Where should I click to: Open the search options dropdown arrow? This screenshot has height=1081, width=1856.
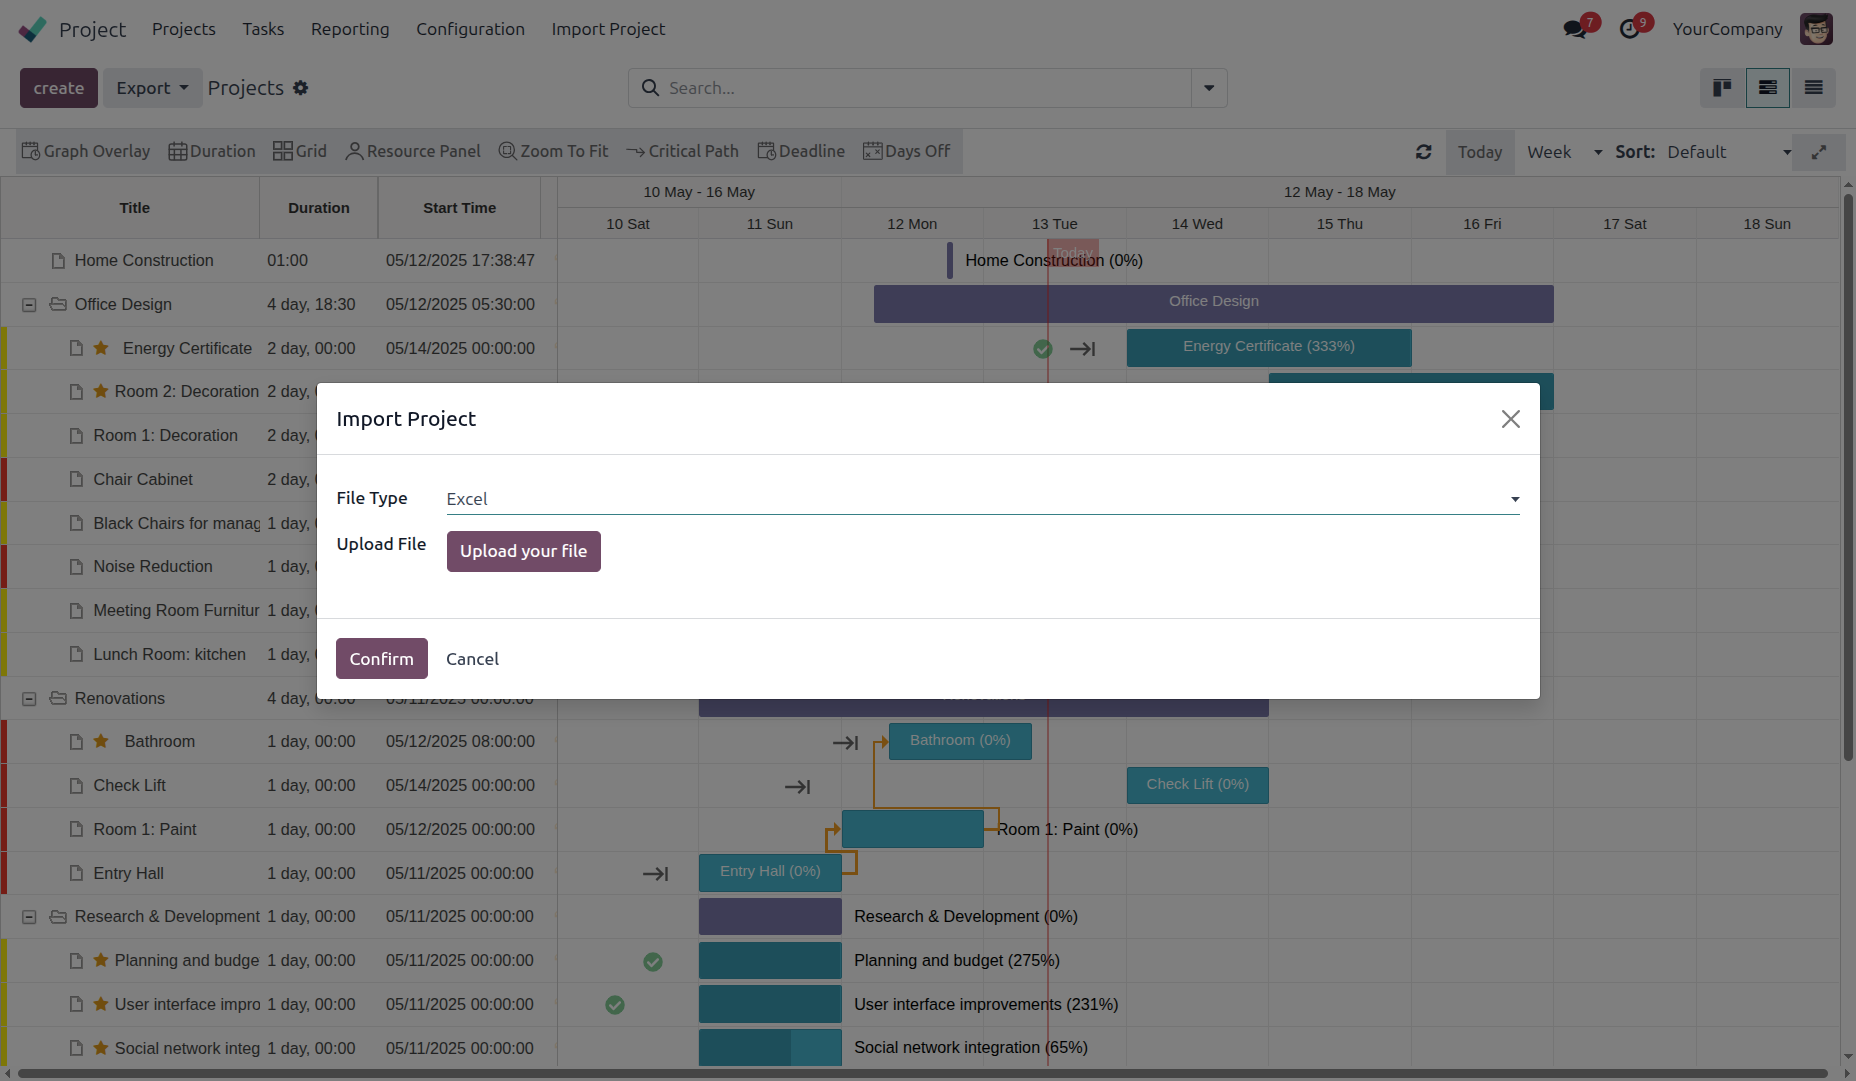click(x=1209, y=88)
